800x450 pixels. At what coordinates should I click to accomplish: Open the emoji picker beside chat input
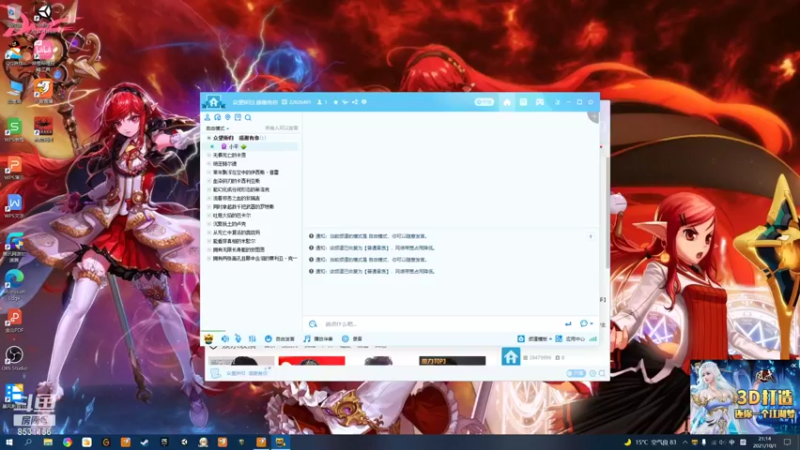point(313,324)
